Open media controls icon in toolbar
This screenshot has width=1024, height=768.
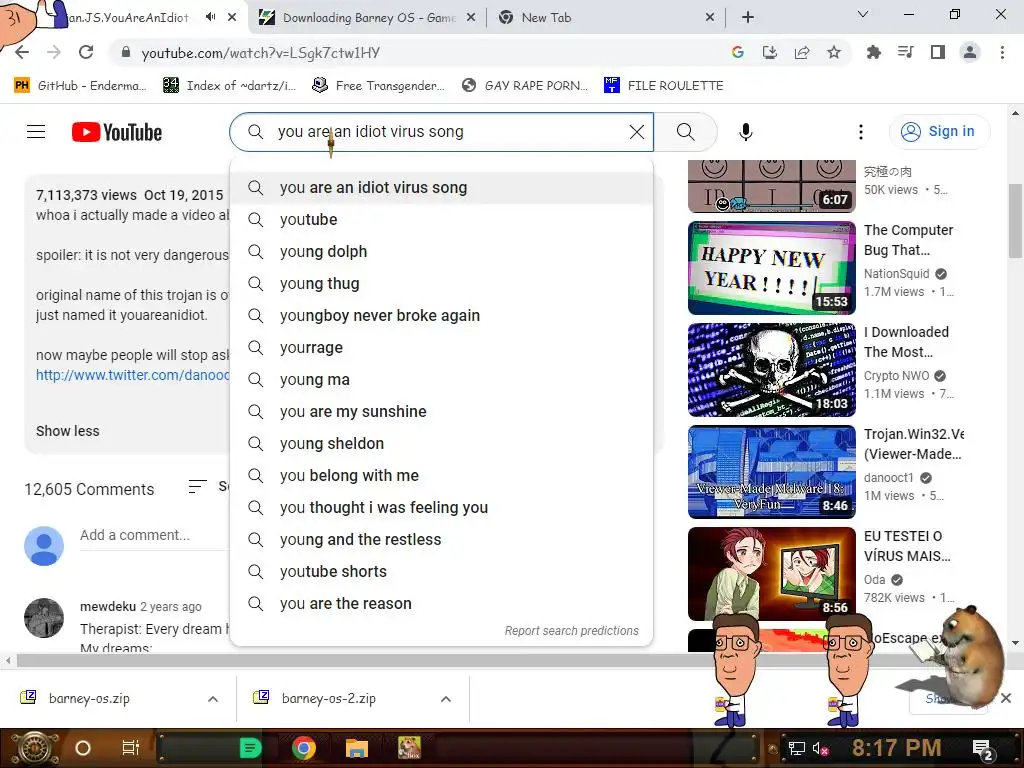click(x=905, y=52)
